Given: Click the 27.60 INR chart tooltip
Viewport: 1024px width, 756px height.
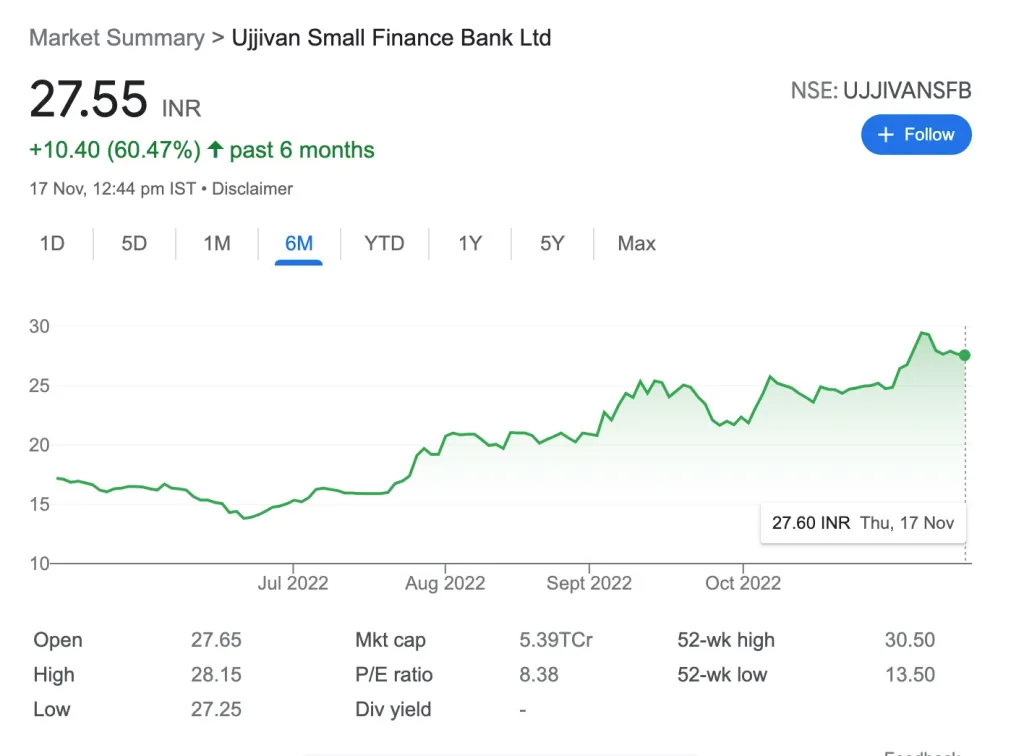Looking at the screenshot, I should click(863, 523).
